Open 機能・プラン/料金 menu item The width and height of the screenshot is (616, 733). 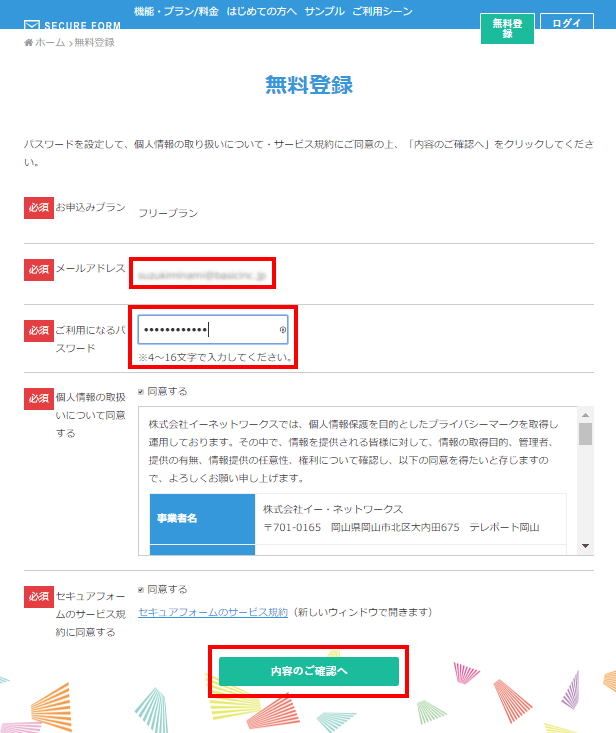pyautogui.click(x=177, y=13)
